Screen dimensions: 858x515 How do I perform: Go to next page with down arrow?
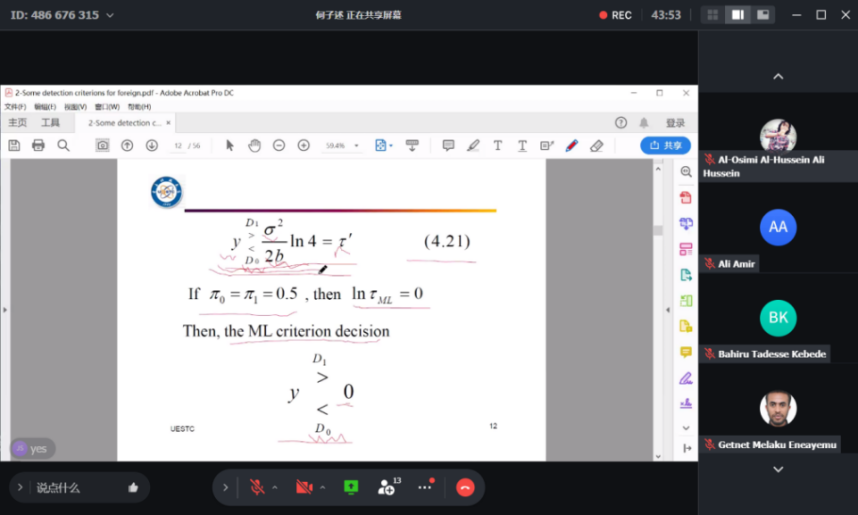point(151,145)
